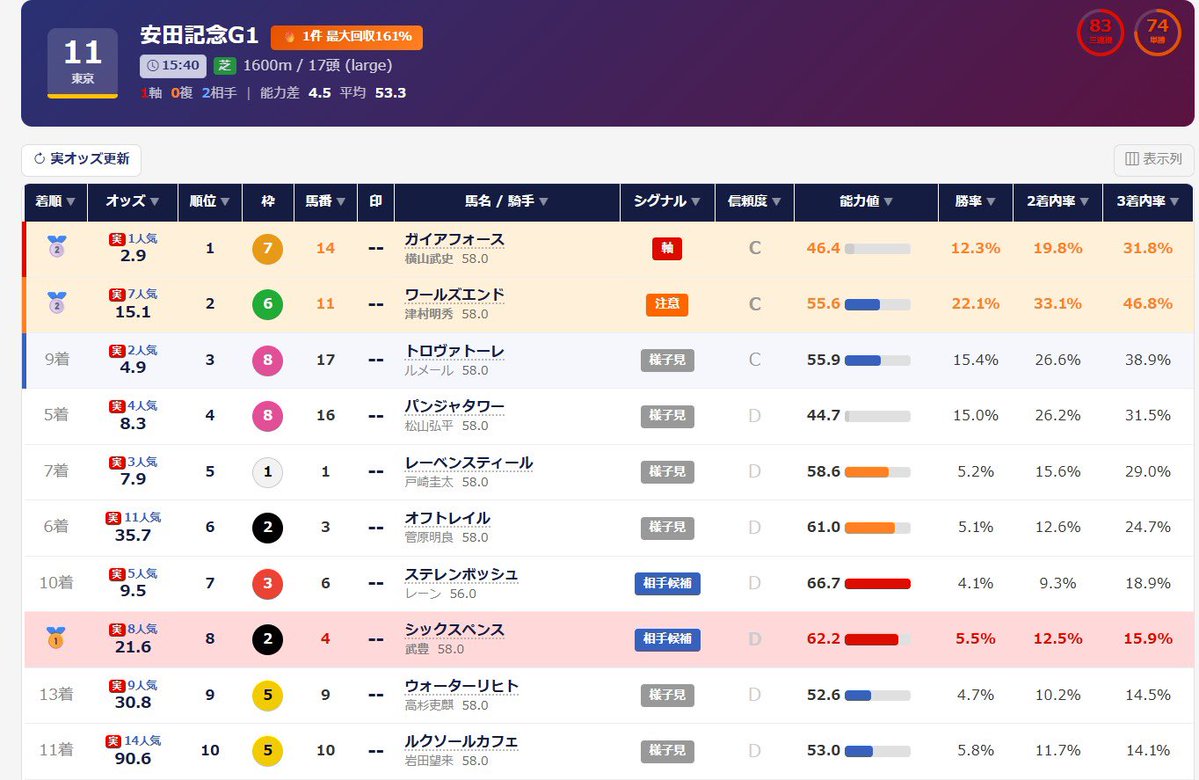Click ワールズエンド's blue ability bar 55.6
This screenshot has width=1199, height=780.
(x=877, y=304)
